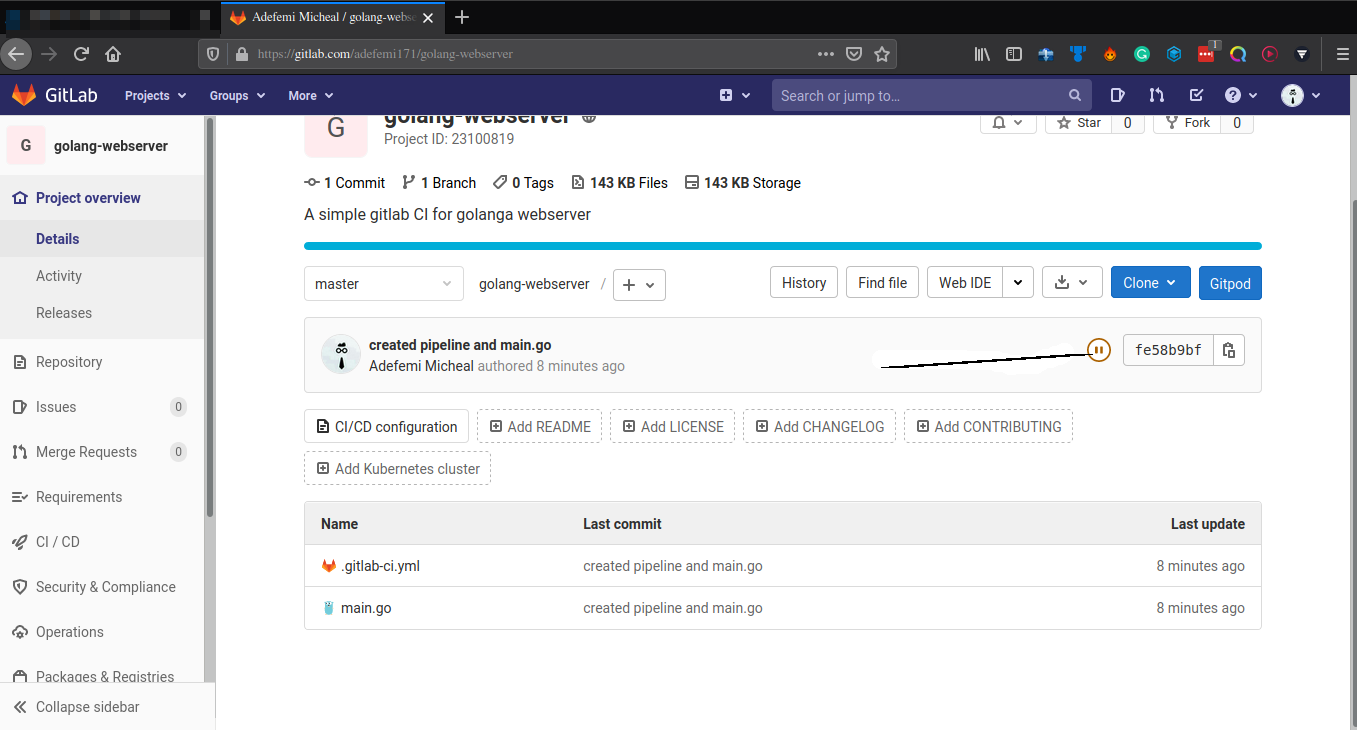
Task: Expand the Projects menu
Action: click(x=156, y=96)
